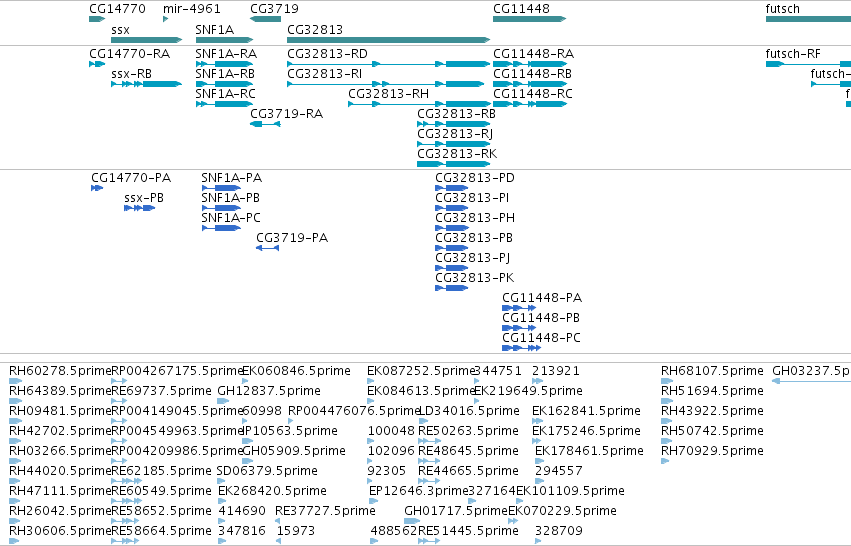Click the RH51694.5prime EST label
Screen dimensions: 851x546
pos(712,391)
